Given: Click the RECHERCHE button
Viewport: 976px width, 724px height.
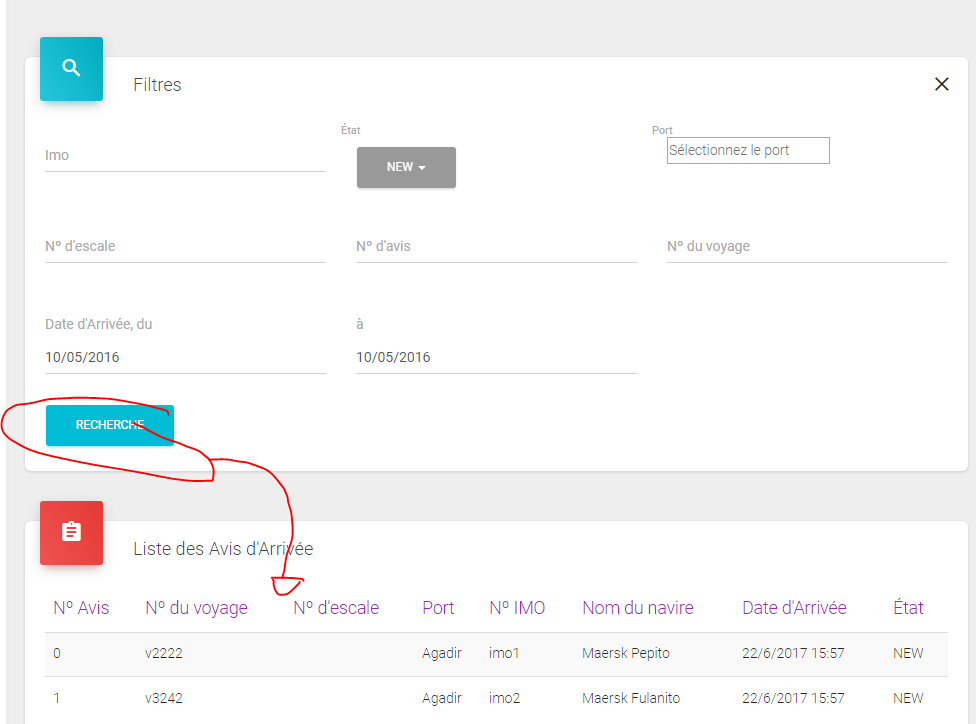Looking at the screenshot, I should (110, 425).
